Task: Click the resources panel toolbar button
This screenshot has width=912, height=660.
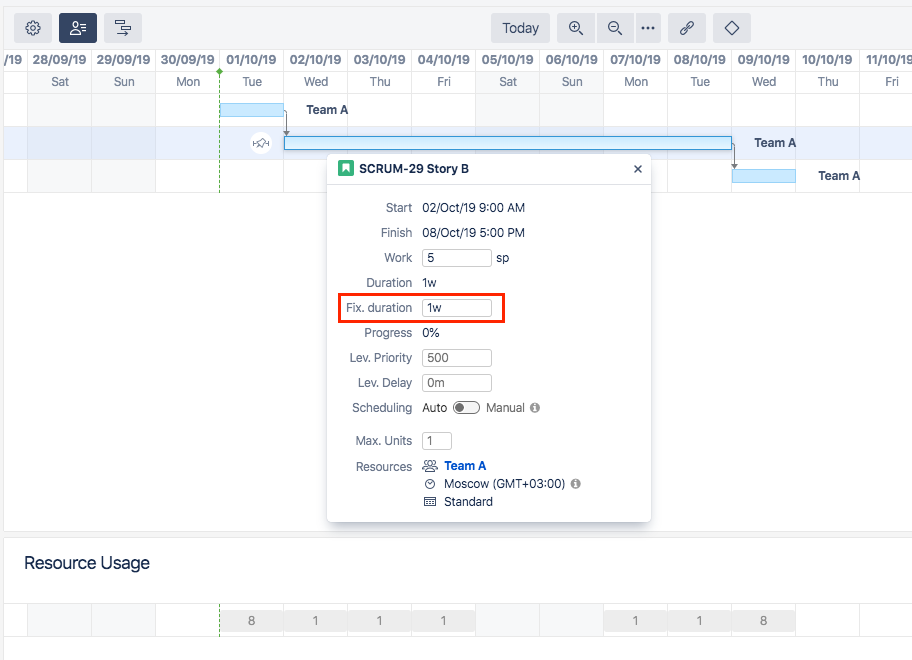Action: [x=78, y=28]
